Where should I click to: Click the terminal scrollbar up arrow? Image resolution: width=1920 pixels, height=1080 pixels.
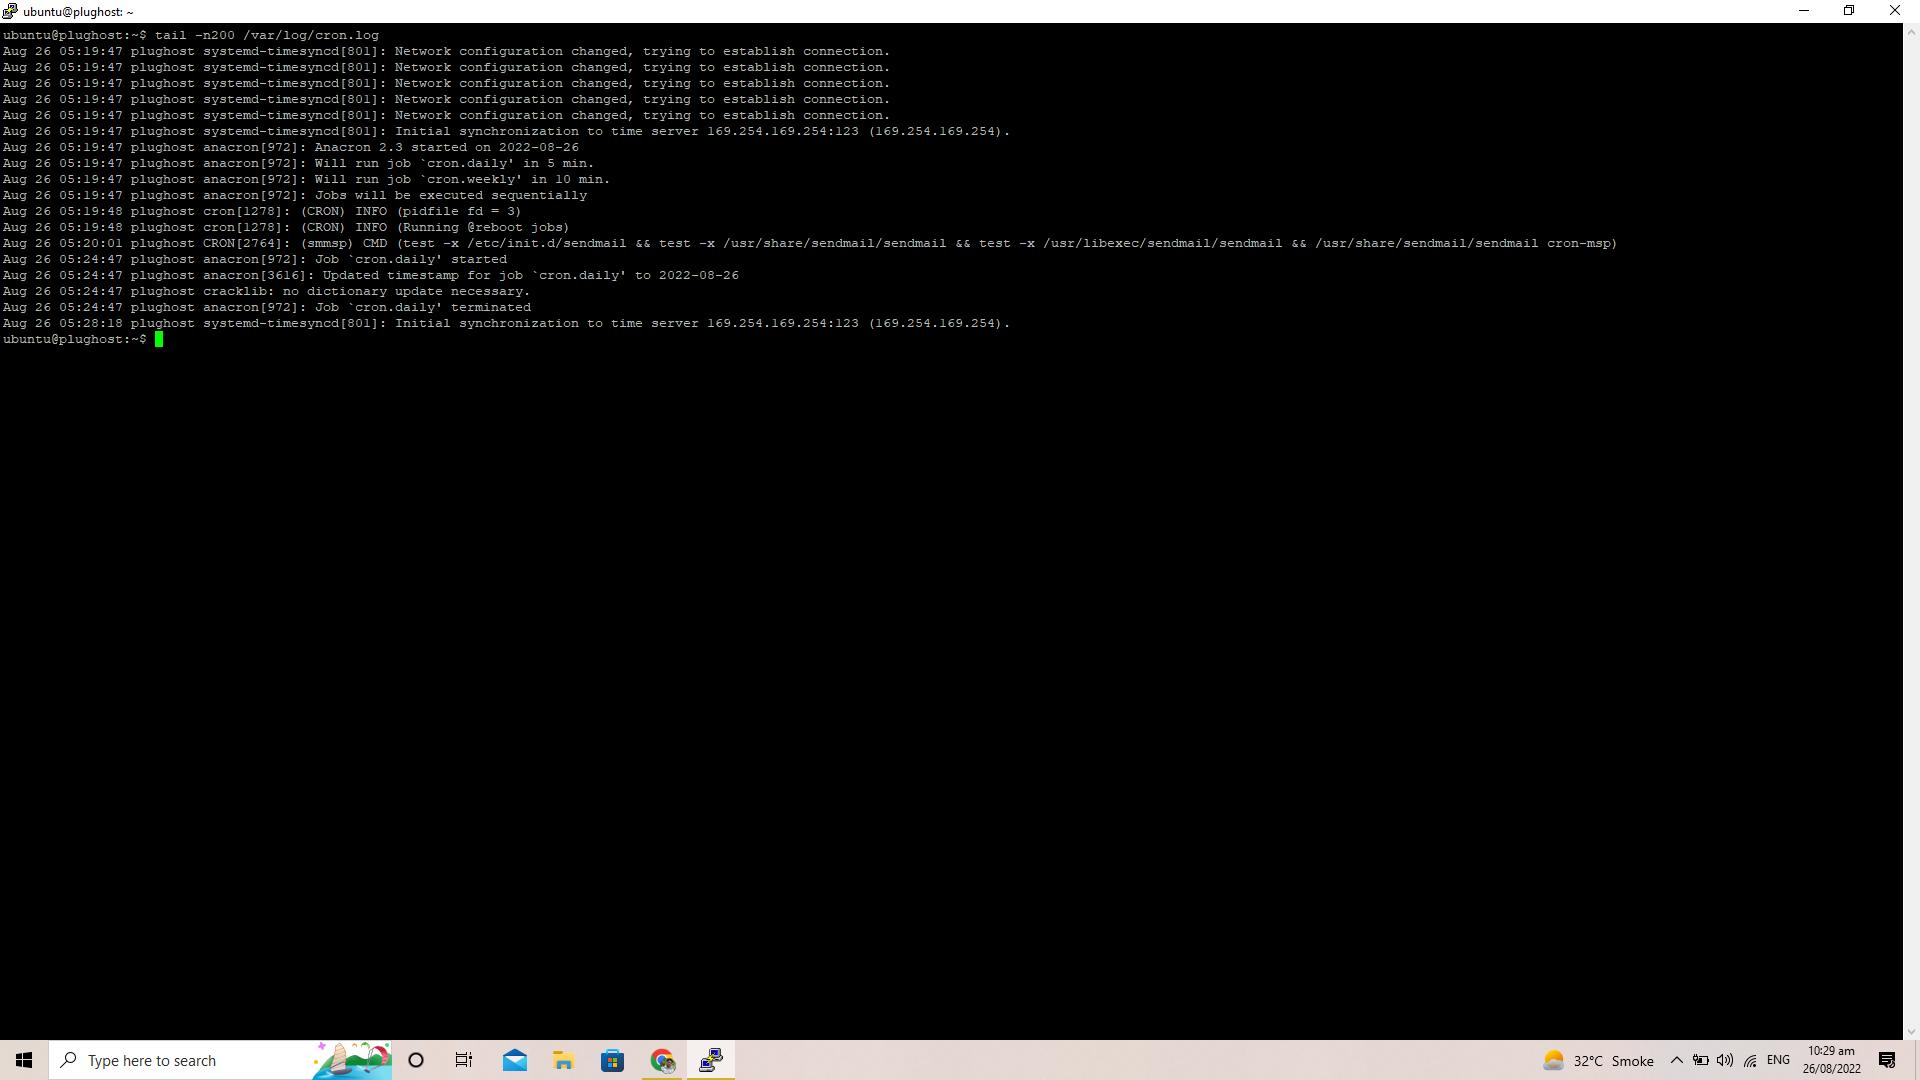point(1911,32)
